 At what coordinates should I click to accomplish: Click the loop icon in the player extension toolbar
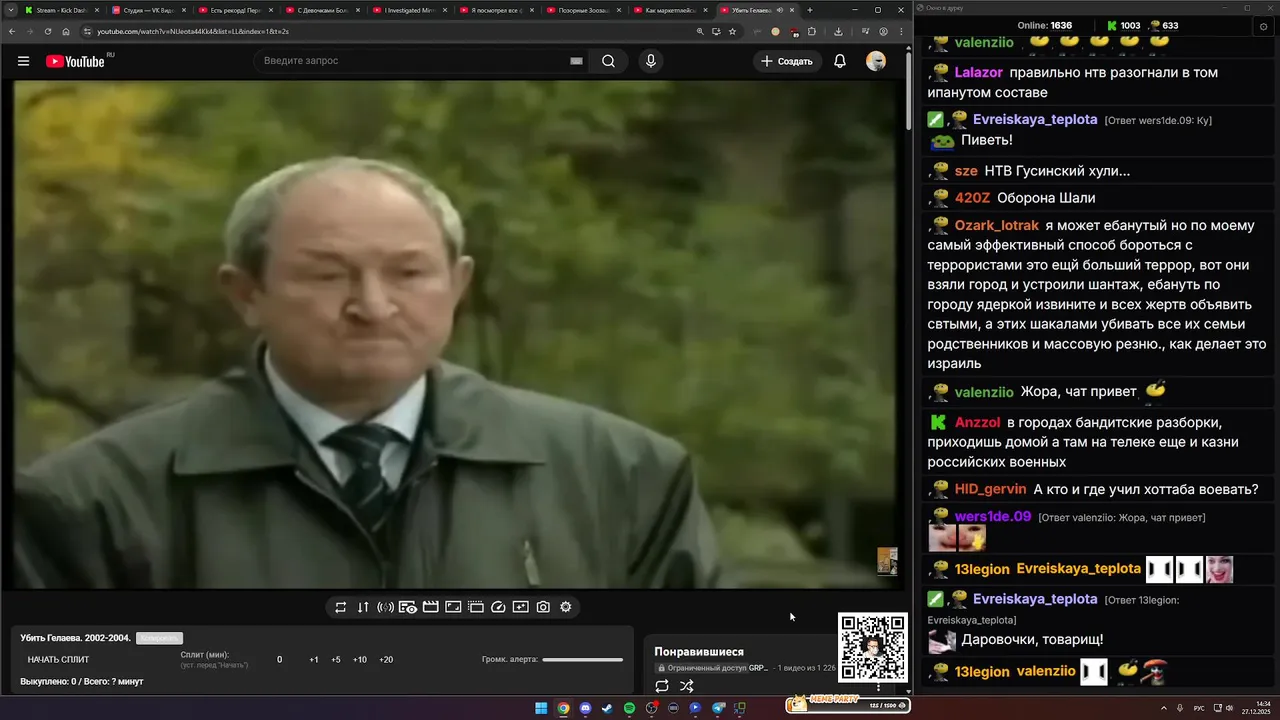(340, 607)
